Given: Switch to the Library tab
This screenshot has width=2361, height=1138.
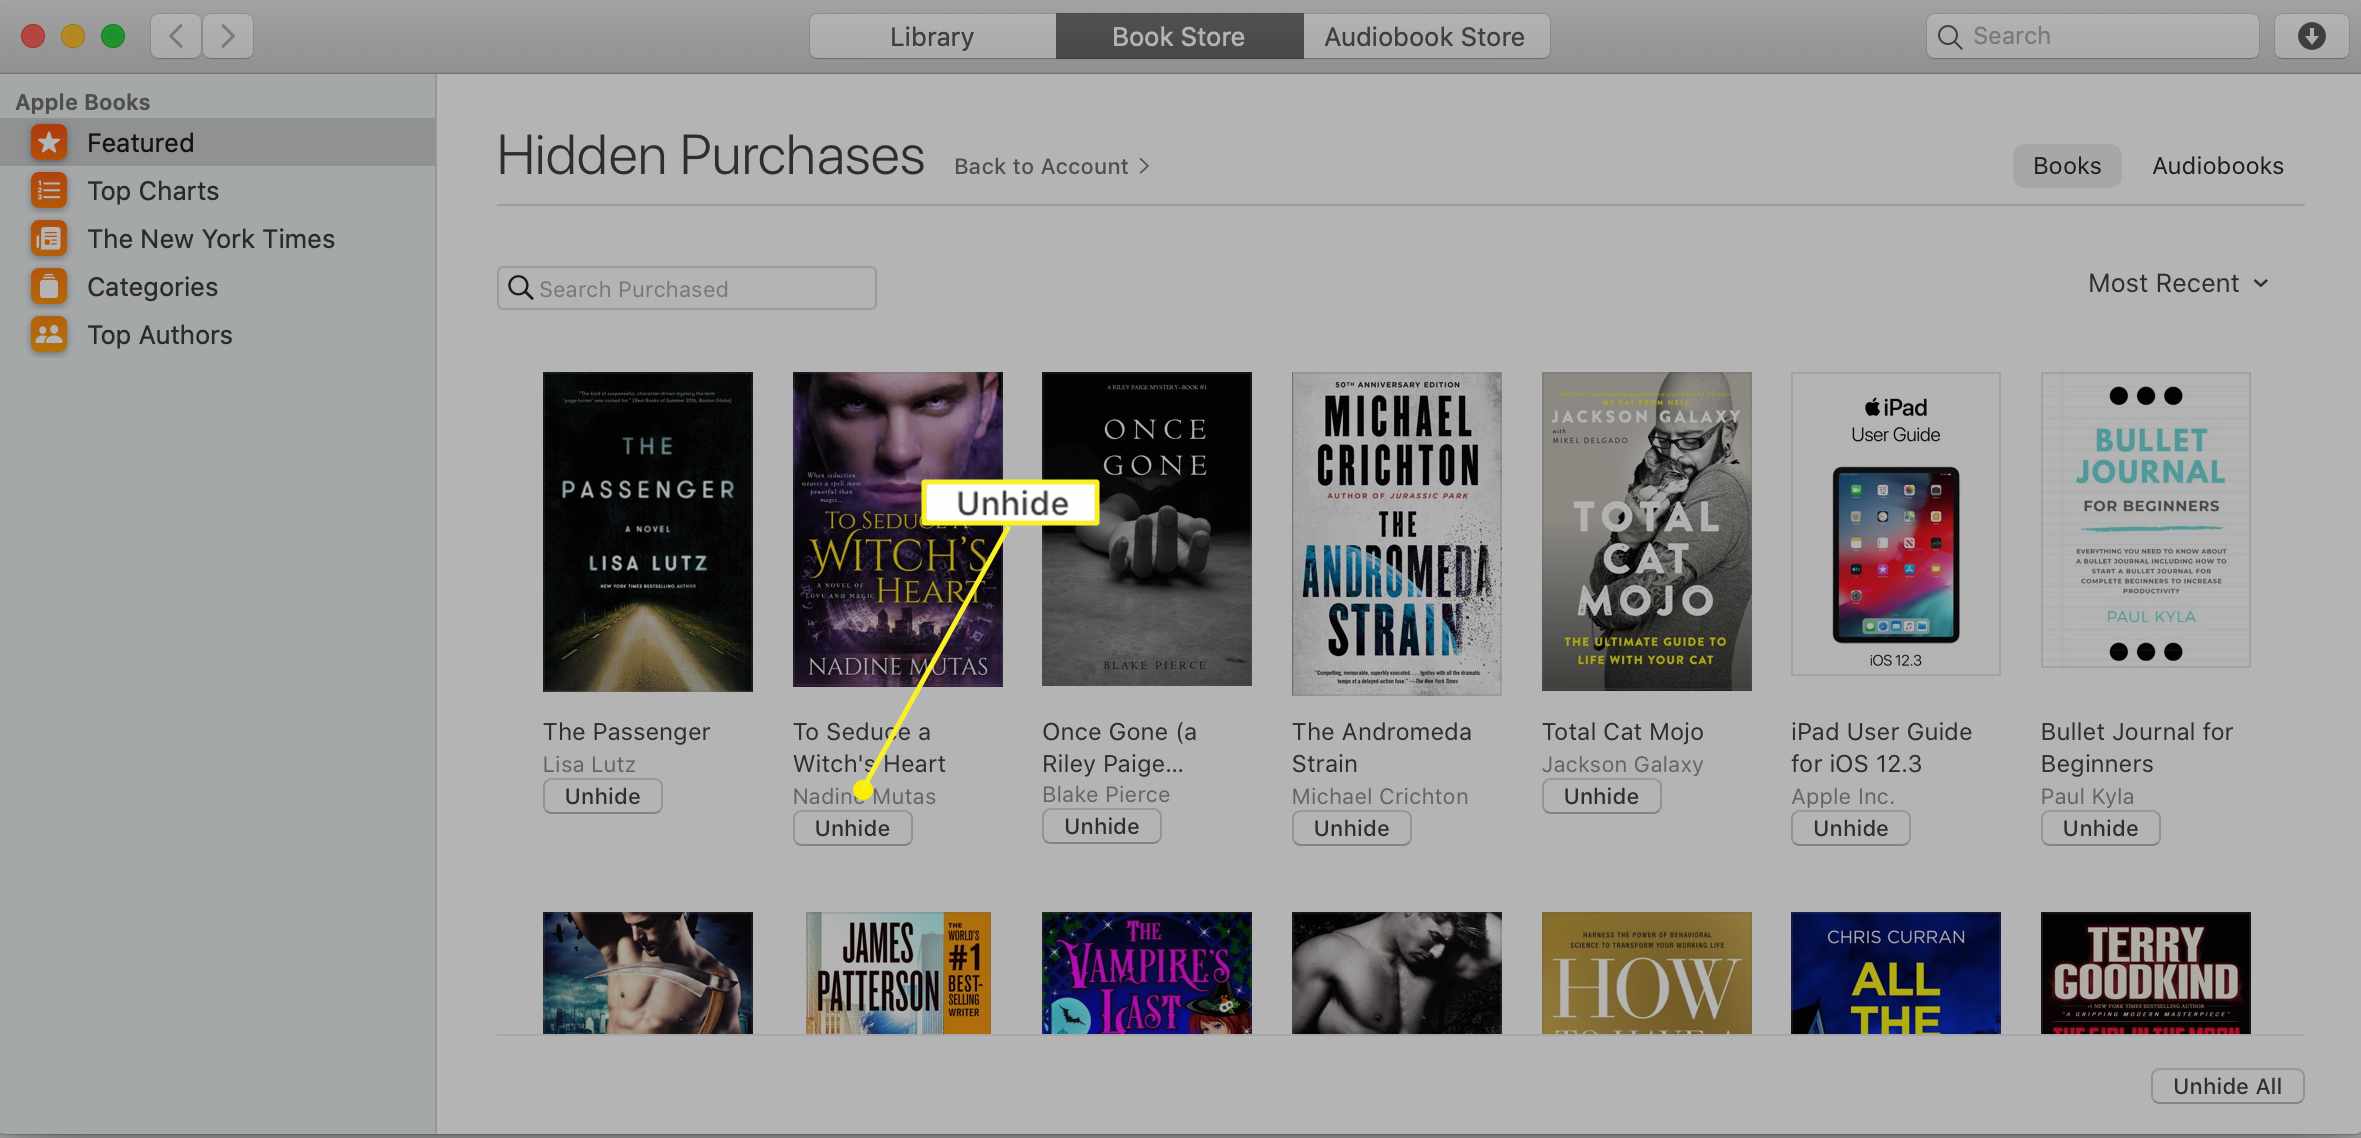Looking at the screenshot, I should pos(932,37).
